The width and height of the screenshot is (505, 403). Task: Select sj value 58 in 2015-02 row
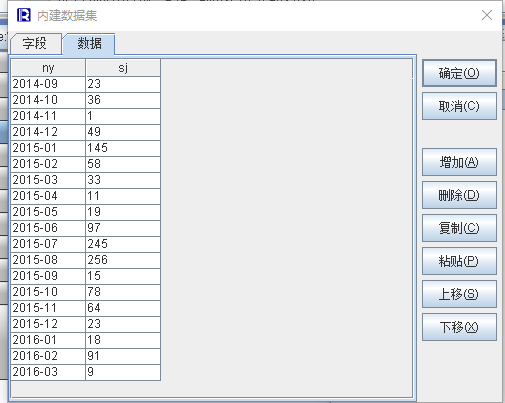[x=123, y=164]
